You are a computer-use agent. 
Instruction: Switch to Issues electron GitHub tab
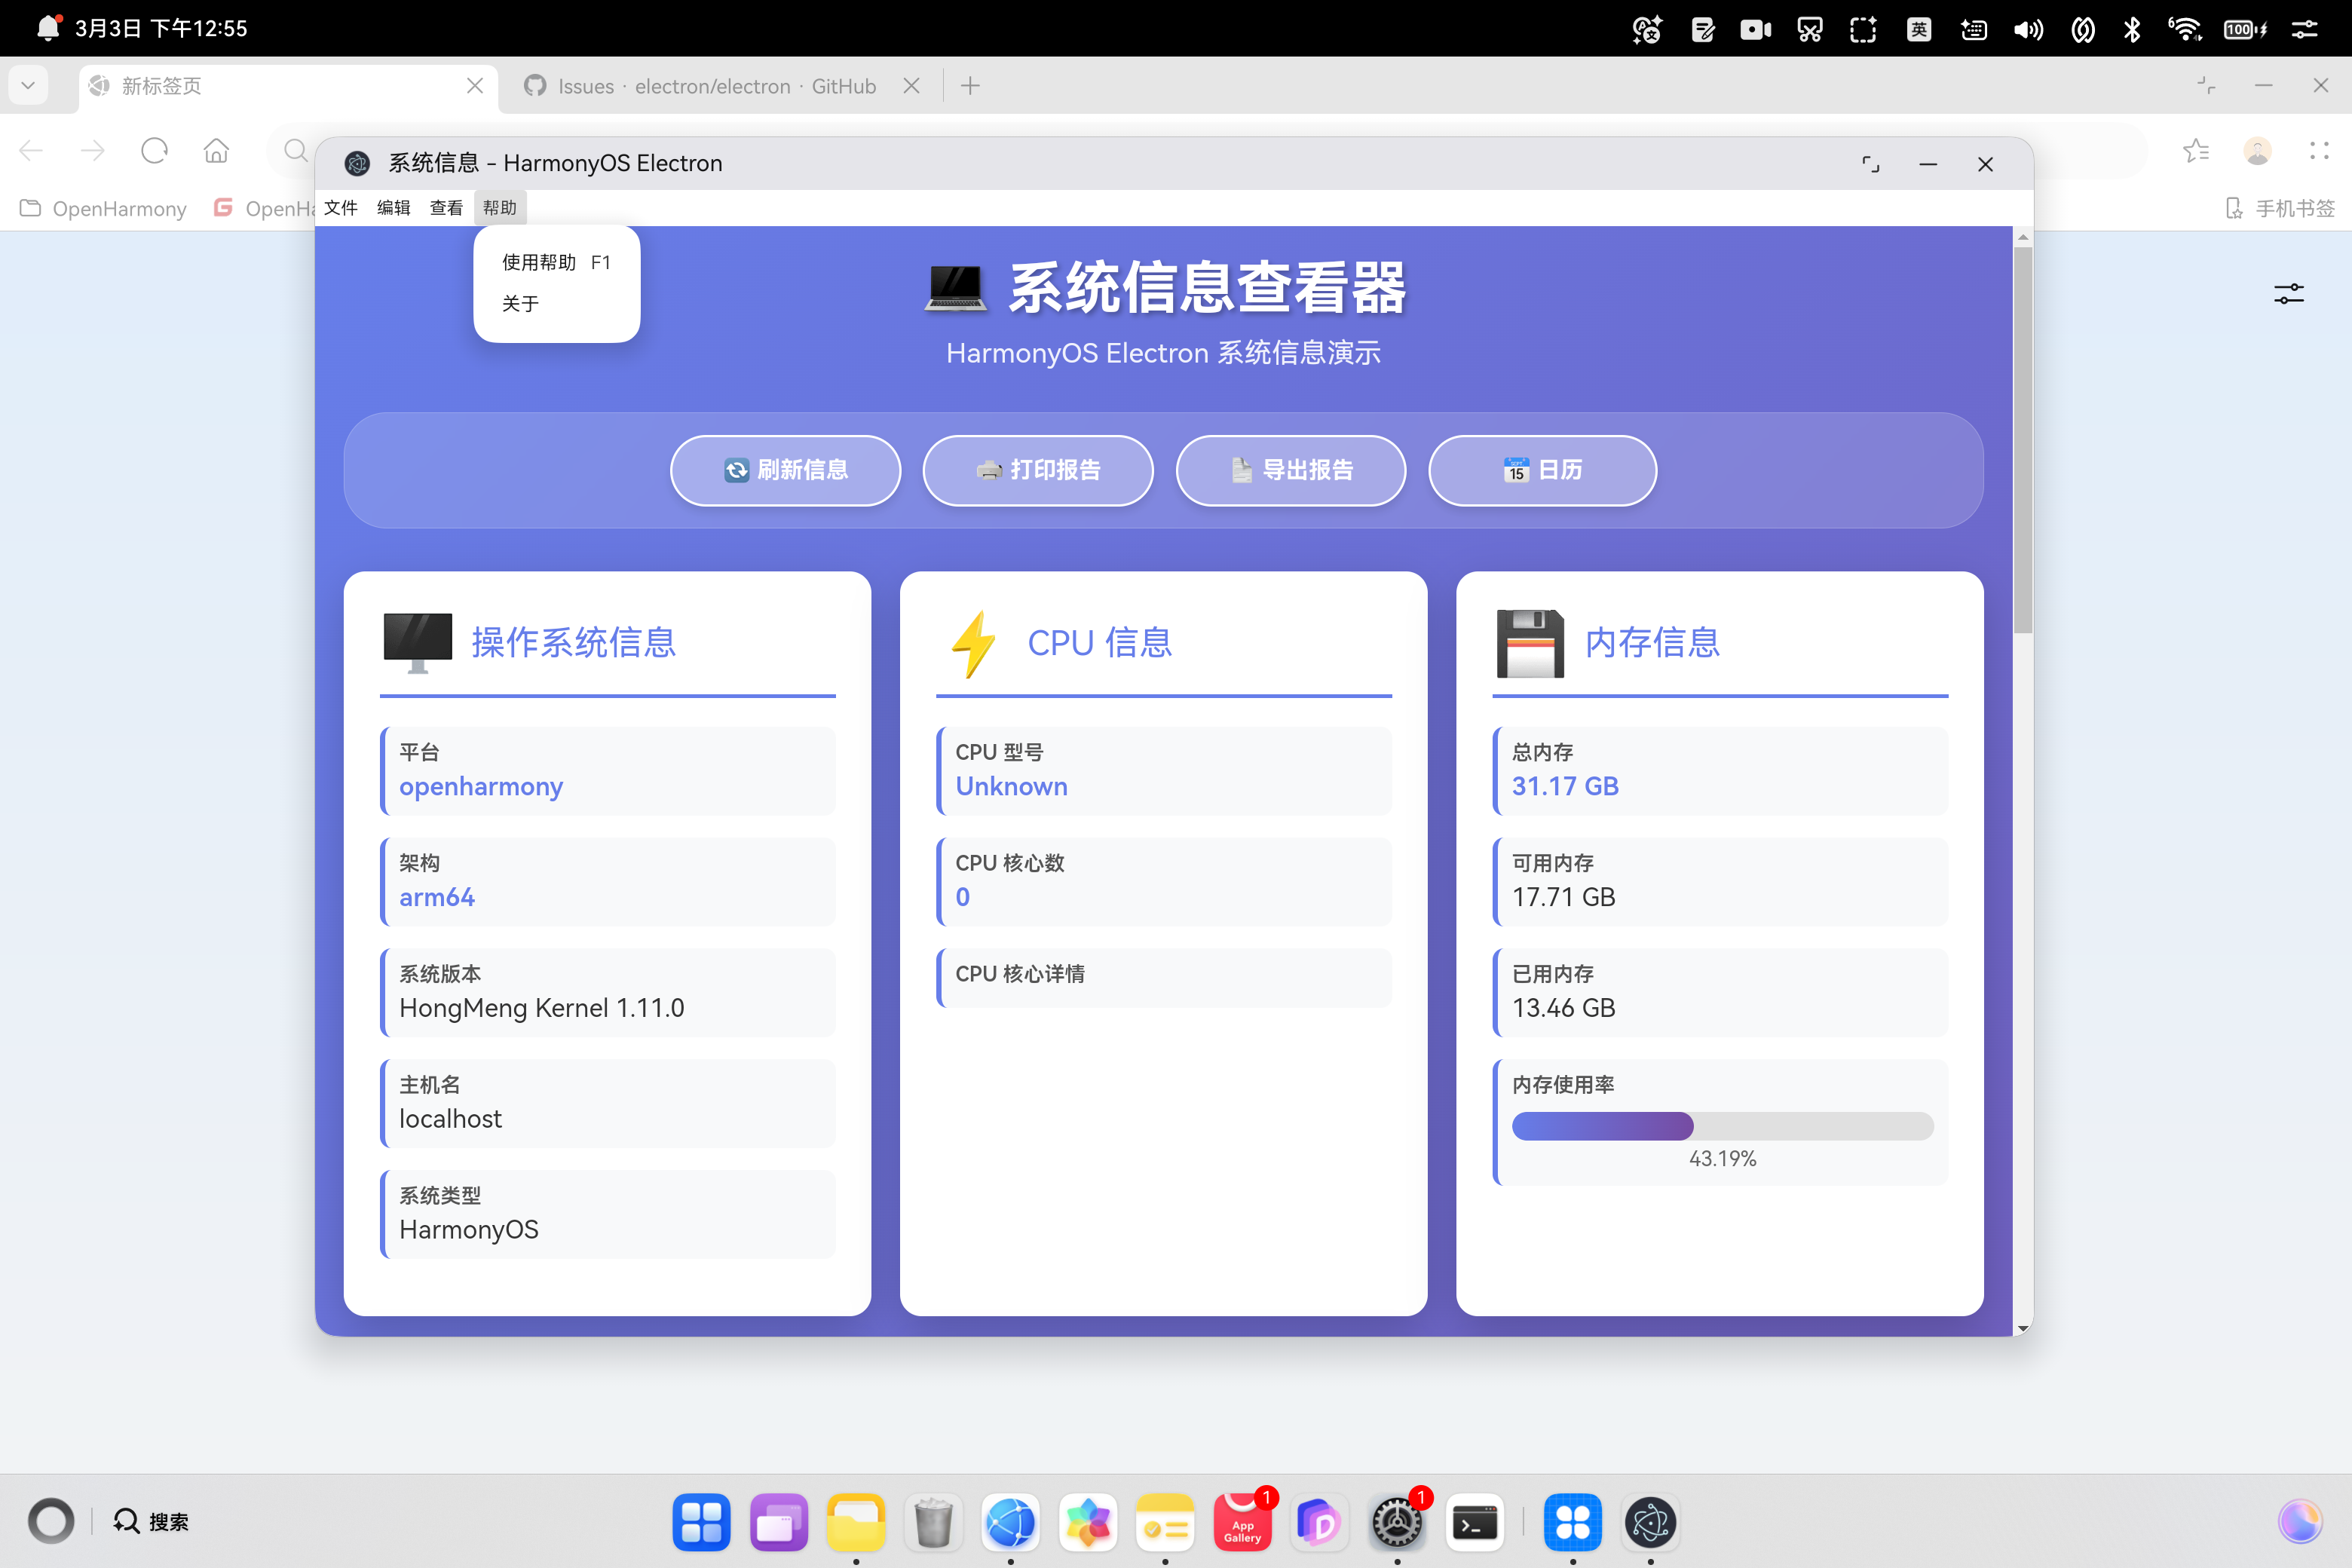pos(716,86)
